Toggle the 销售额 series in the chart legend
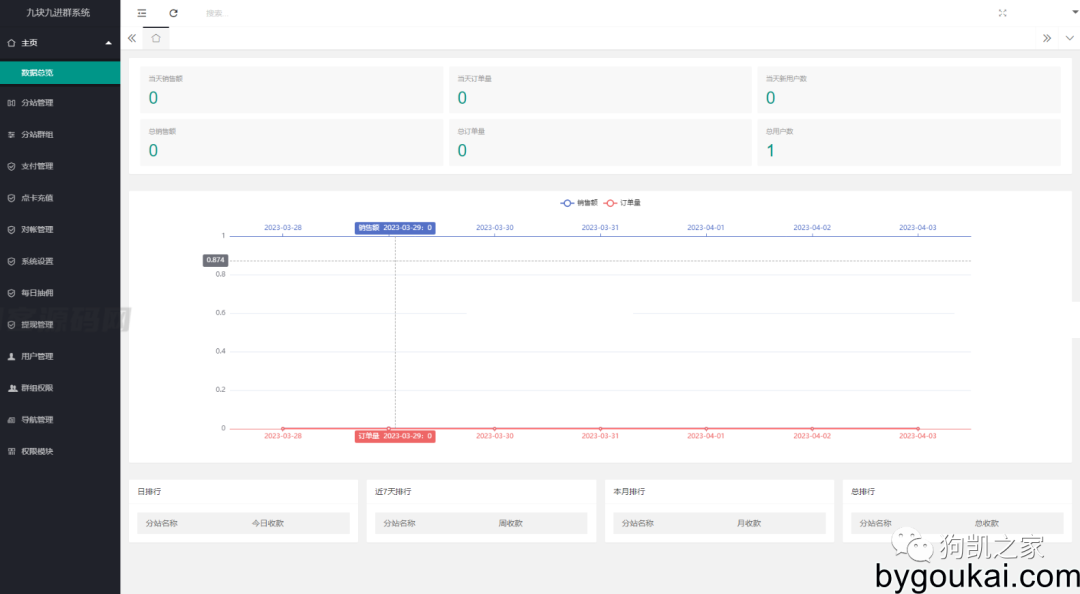 pyautogui.click(x=579, y=202)
